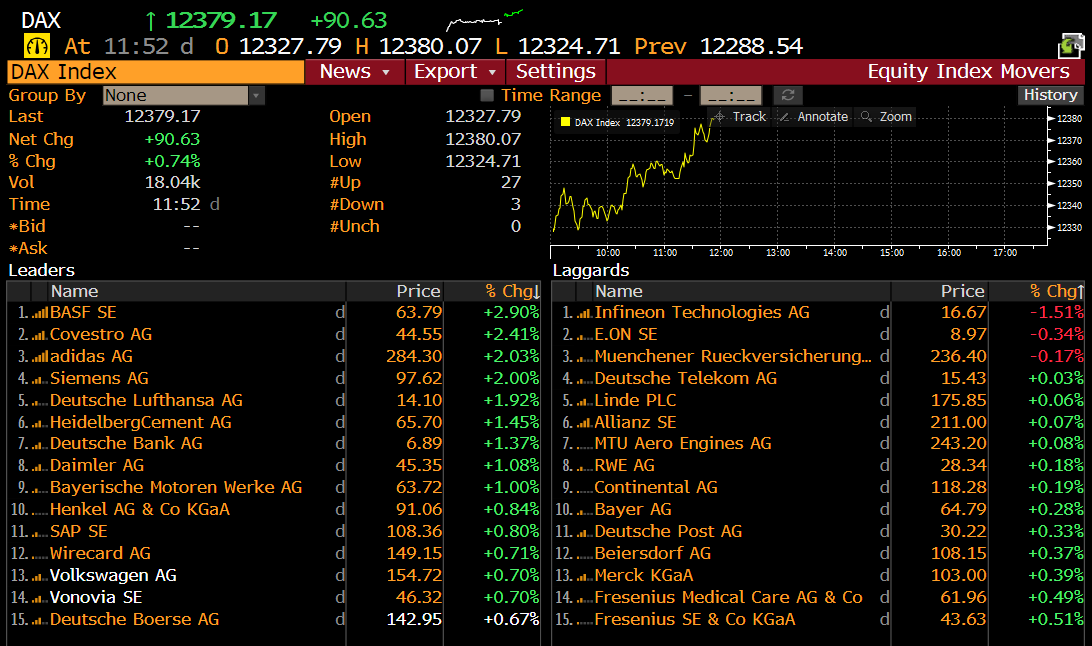Click the yellow DAX Index legend swatch

click(566, 122)
